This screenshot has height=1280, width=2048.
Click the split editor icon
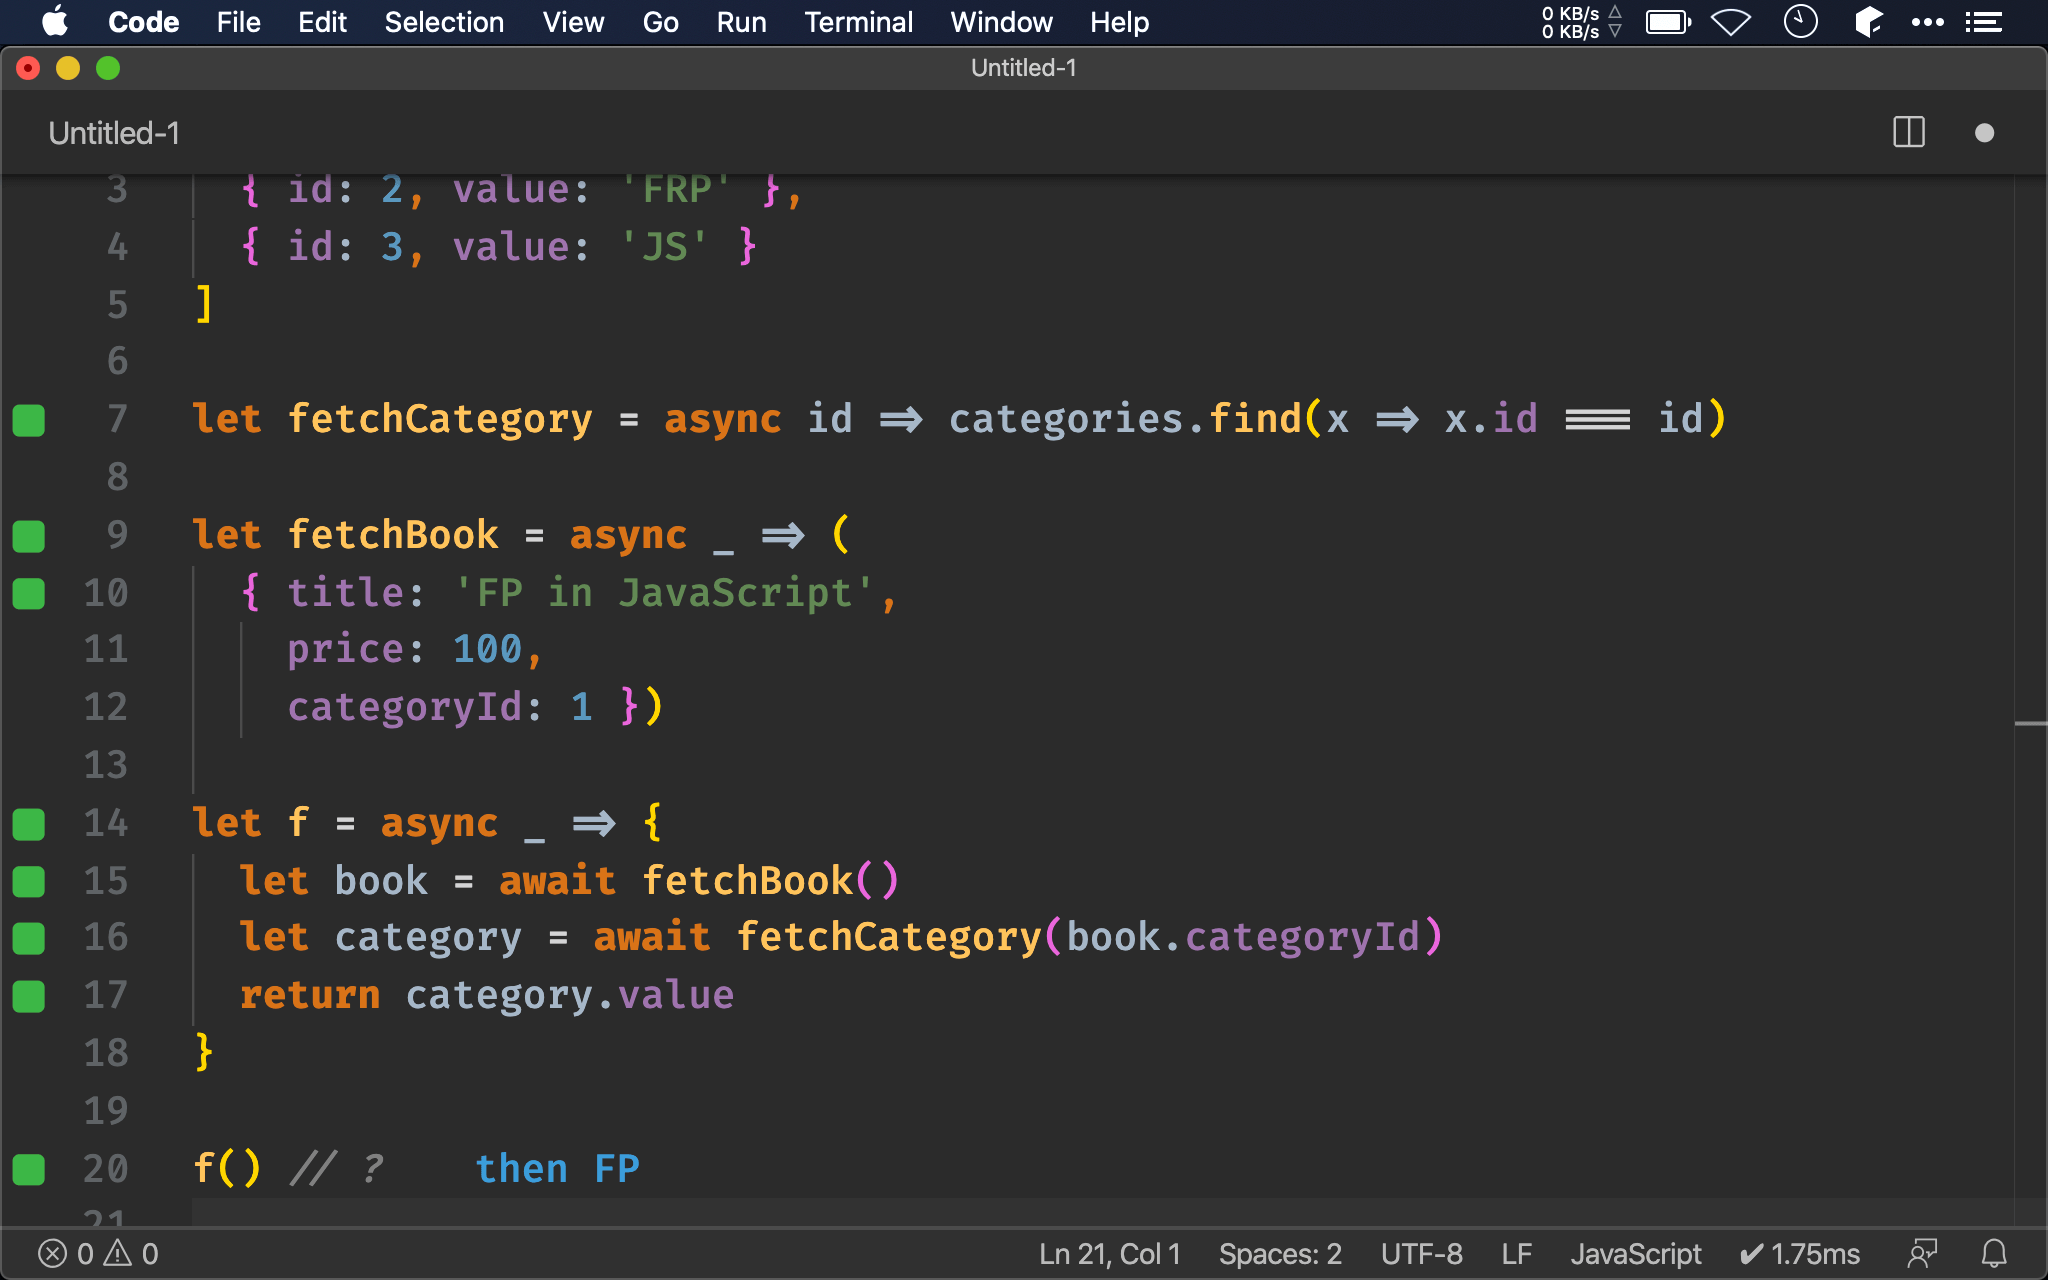(x=1908, y=133)
